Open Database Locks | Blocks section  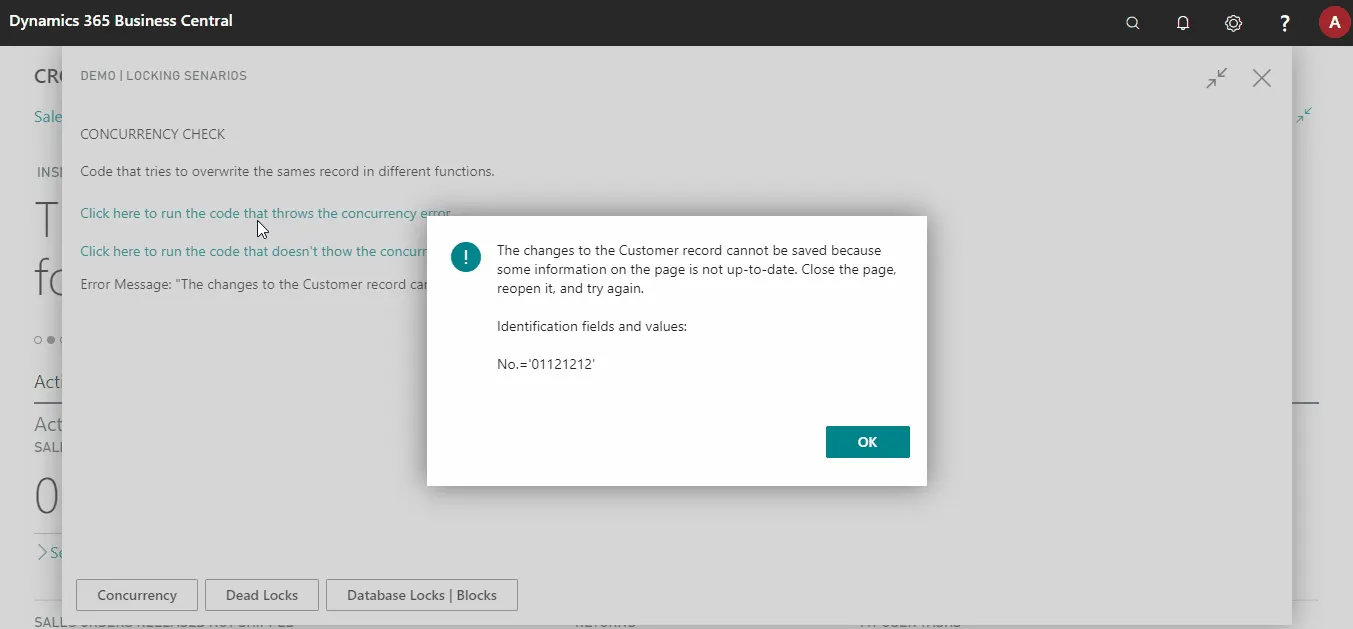(x=422, y=595)
